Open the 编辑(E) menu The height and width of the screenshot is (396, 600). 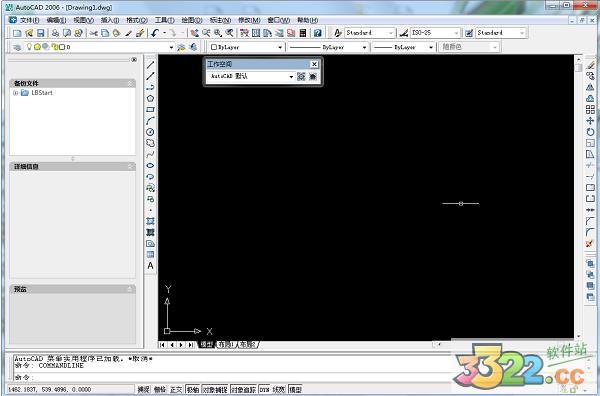pyautogui.click(x=56, y=20)
